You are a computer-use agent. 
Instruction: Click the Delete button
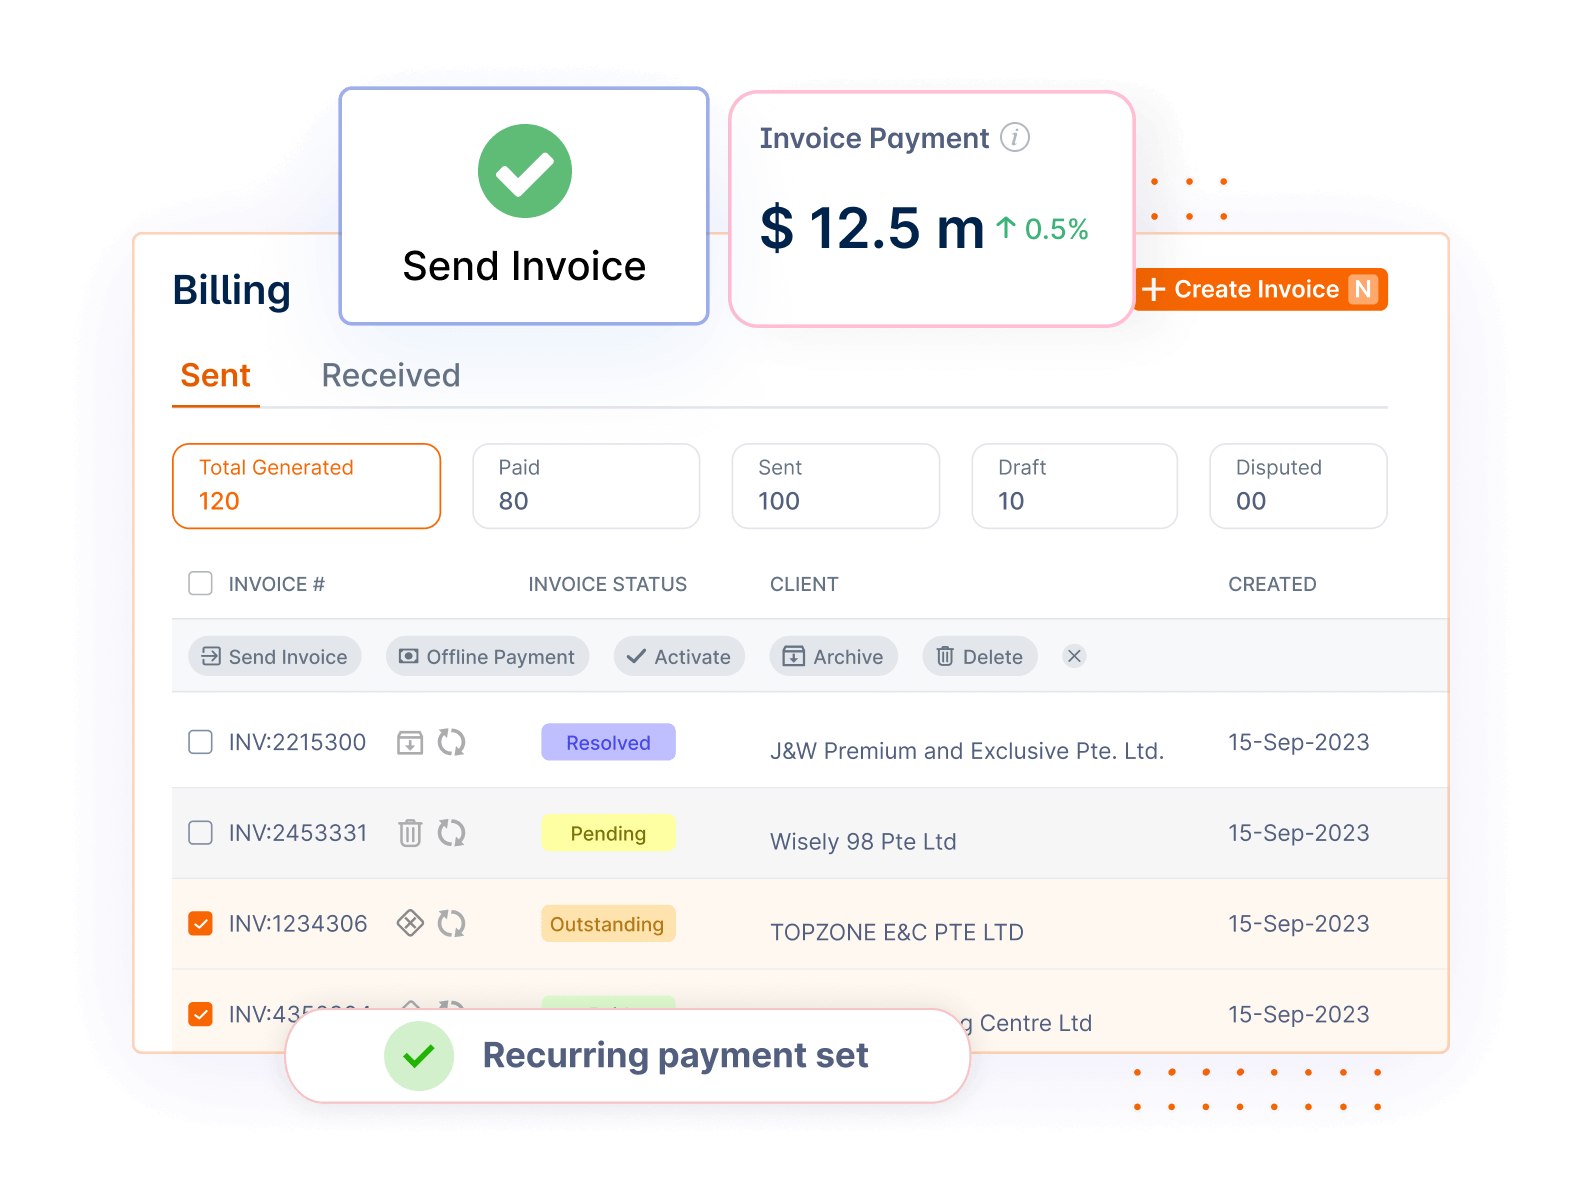tap(980, 656)
